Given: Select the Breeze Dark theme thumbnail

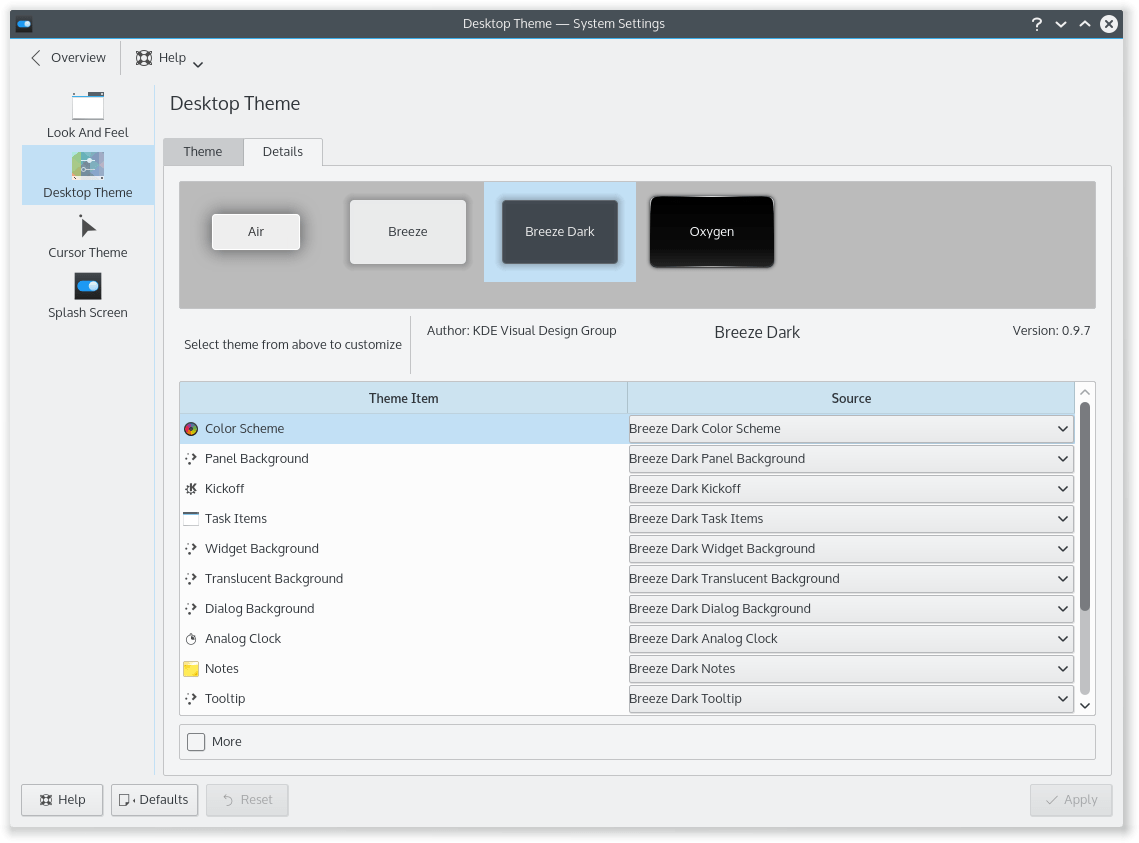Looking at the screenshot, I should (560, 232).
